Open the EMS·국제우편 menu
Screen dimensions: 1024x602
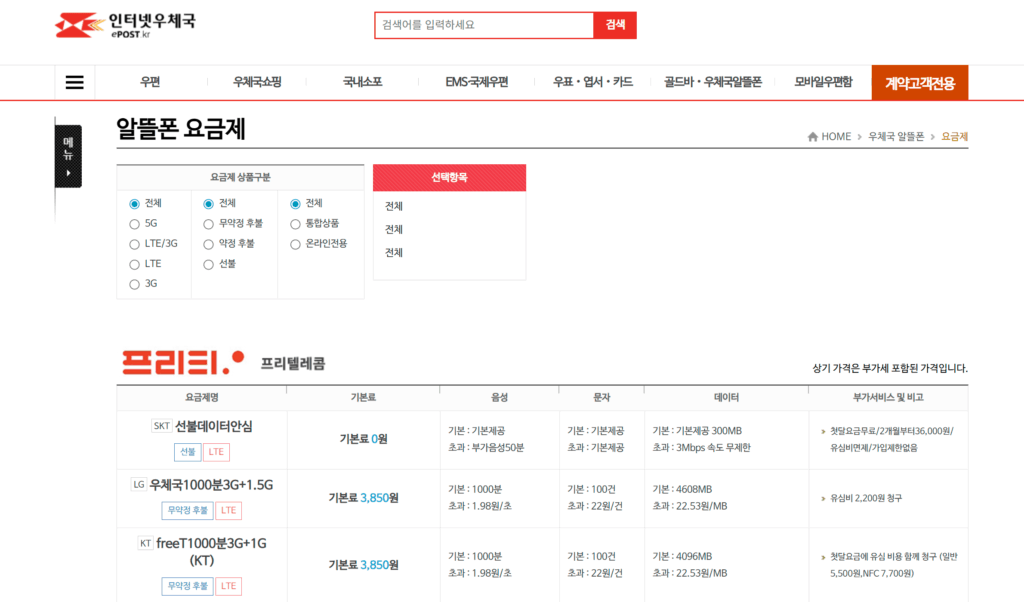click(477, 82)
